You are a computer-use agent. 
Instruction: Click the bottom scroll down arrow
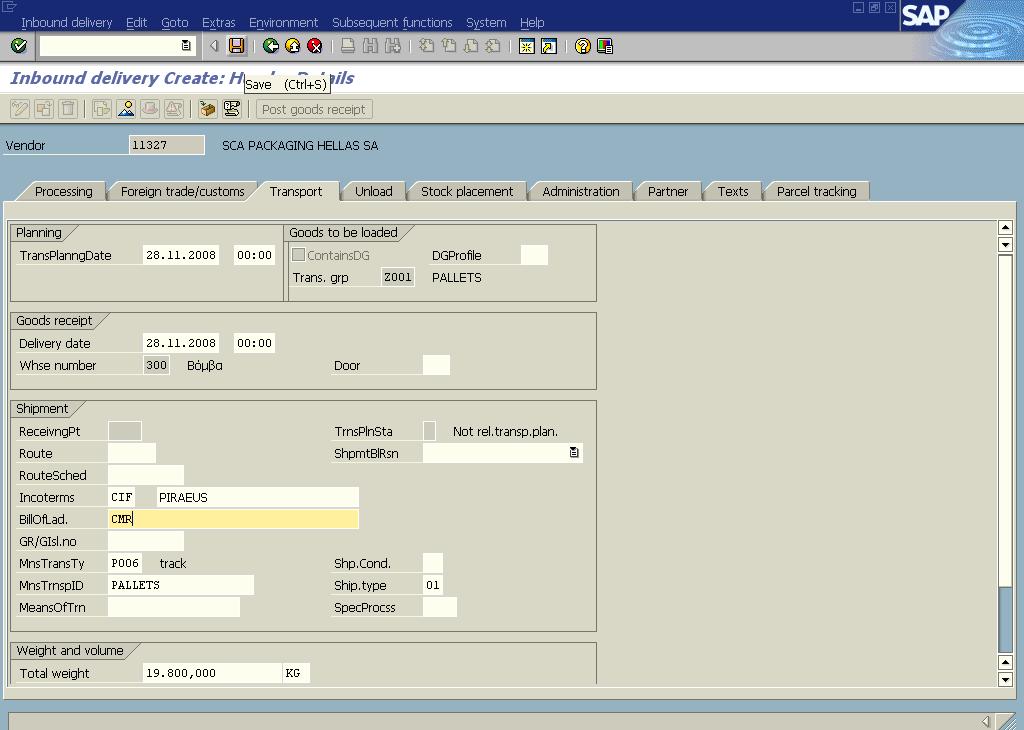click(x=1006, y=680)
